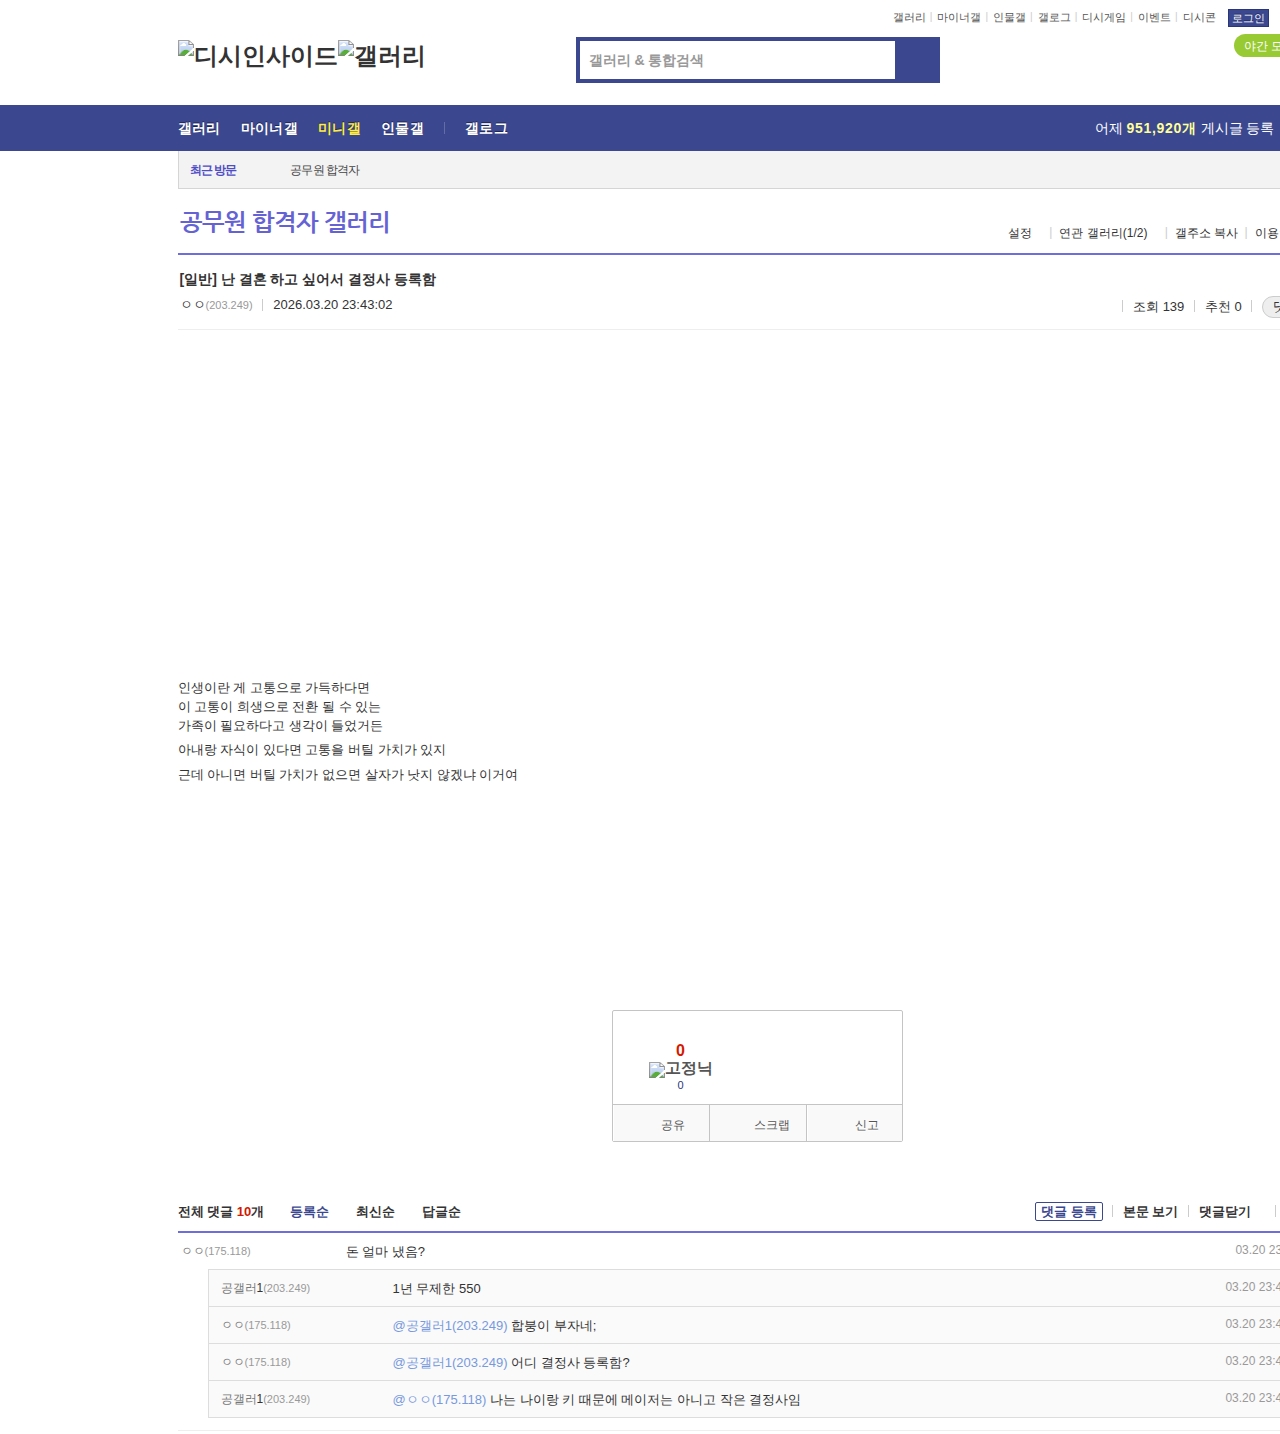Click the 조회 139 view count

pos(1158,307)
